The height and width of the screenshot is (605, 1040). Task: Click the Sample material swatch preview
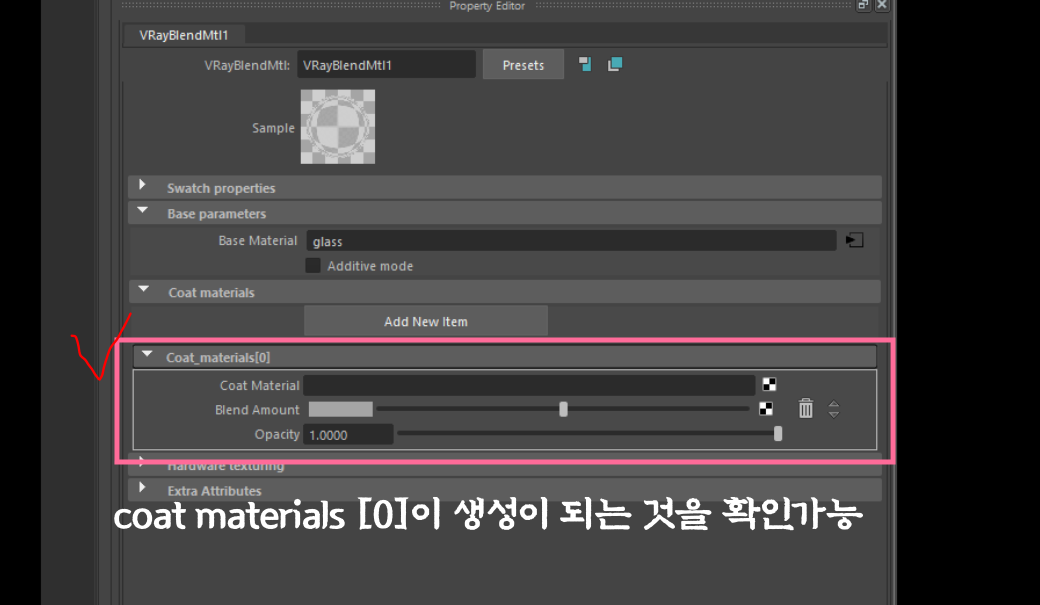click(x=338, y=127)
